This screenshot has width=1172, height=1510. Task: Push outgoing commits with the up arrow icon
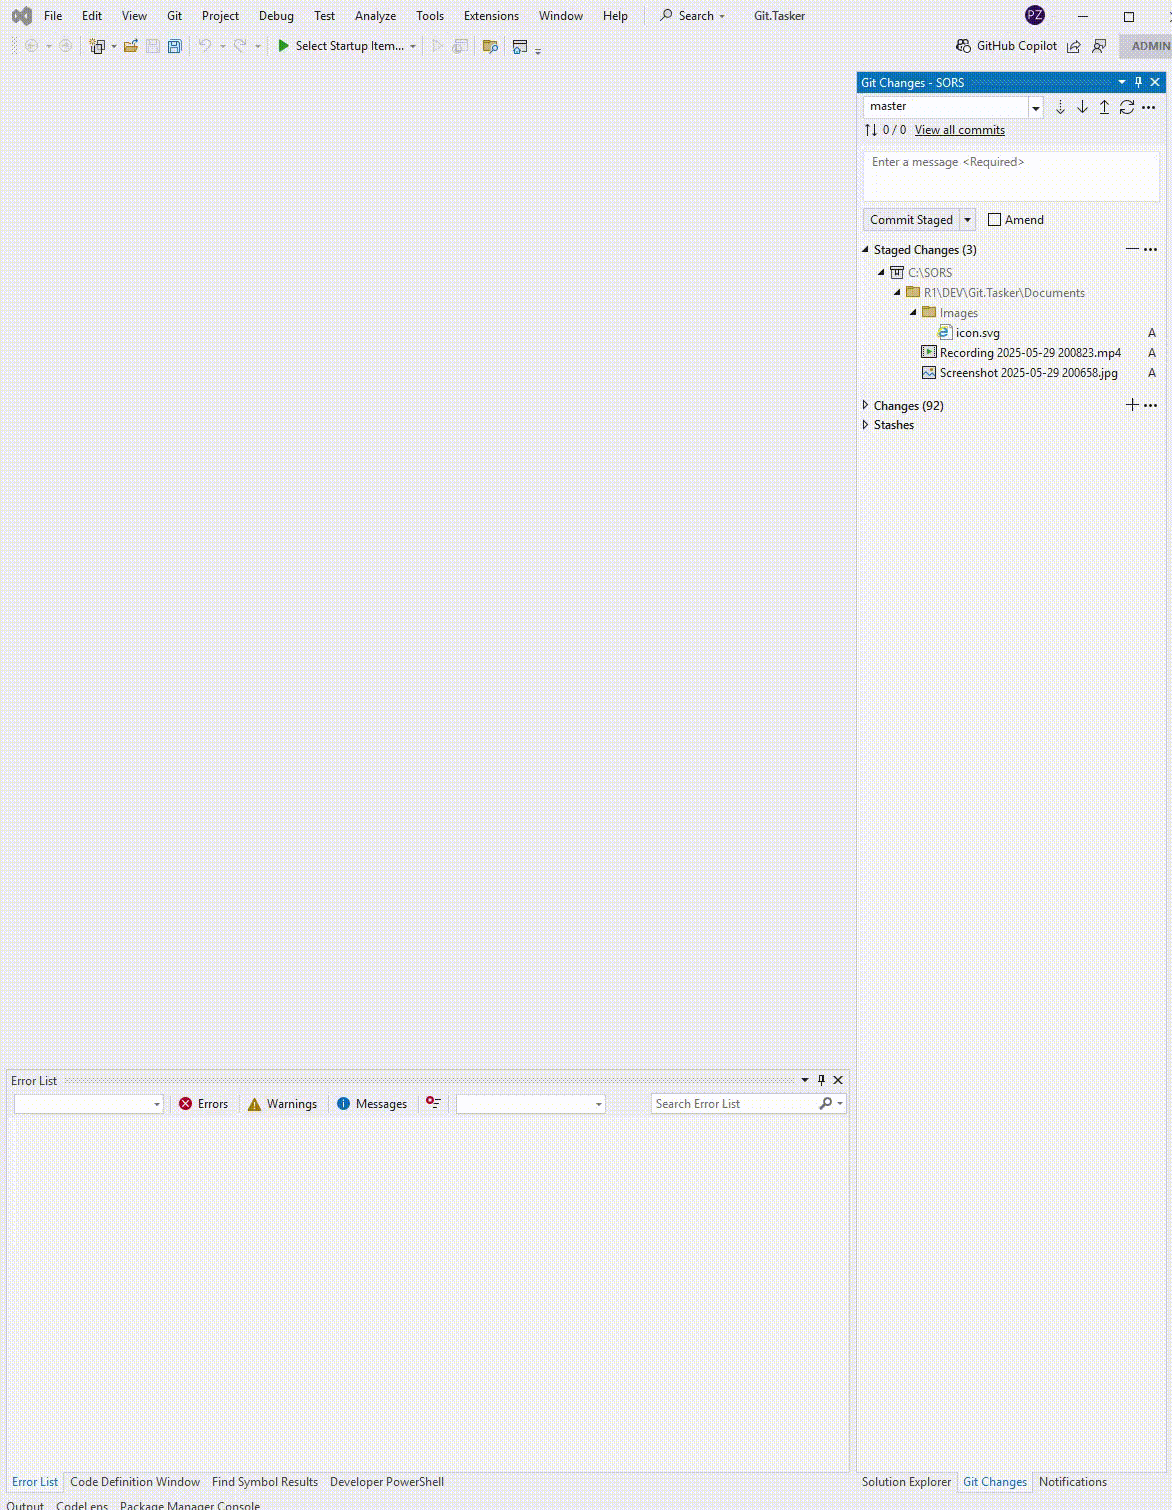[x=1104, y=107]
